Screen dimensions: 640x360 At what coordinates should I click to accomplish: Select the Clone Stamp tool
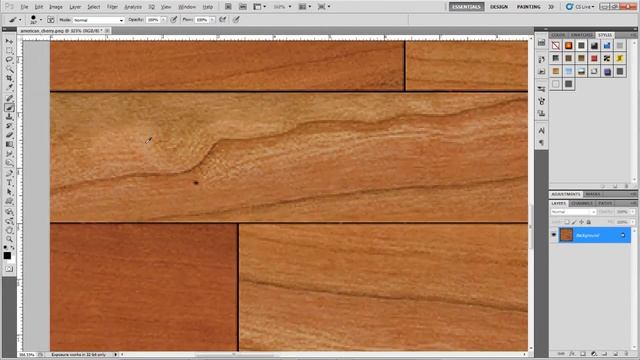pos(9,117)
